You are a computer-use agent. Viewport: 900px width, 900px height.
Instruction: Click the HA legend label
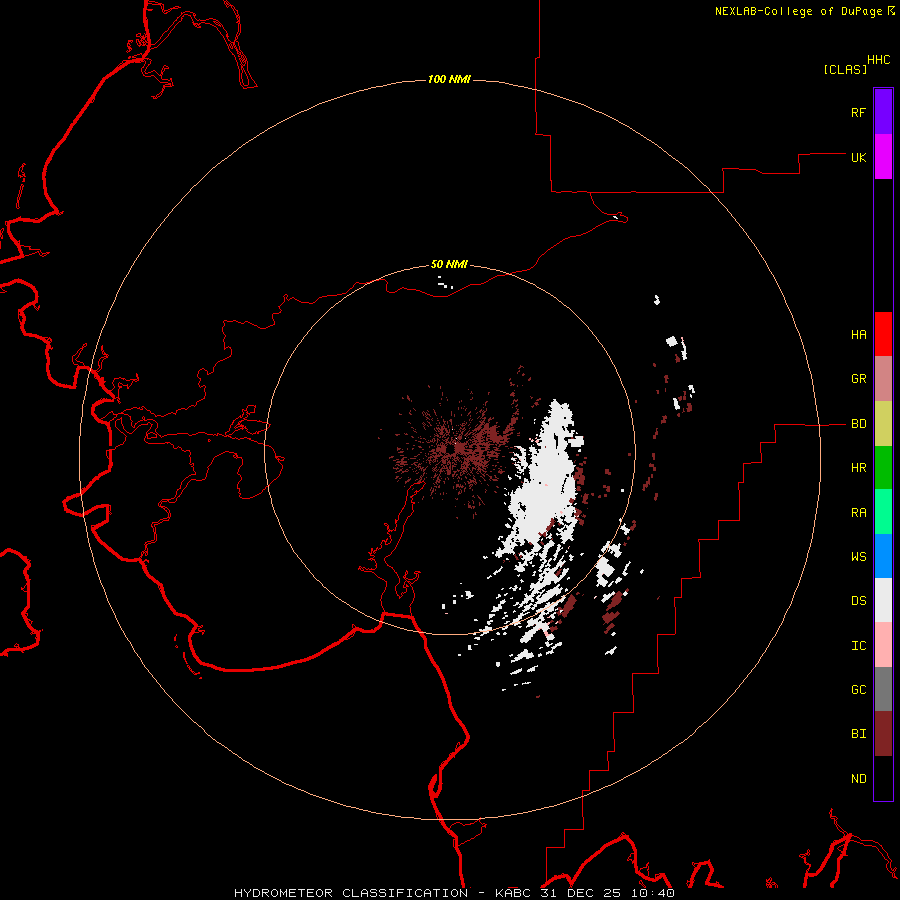[x=858, y=334]
